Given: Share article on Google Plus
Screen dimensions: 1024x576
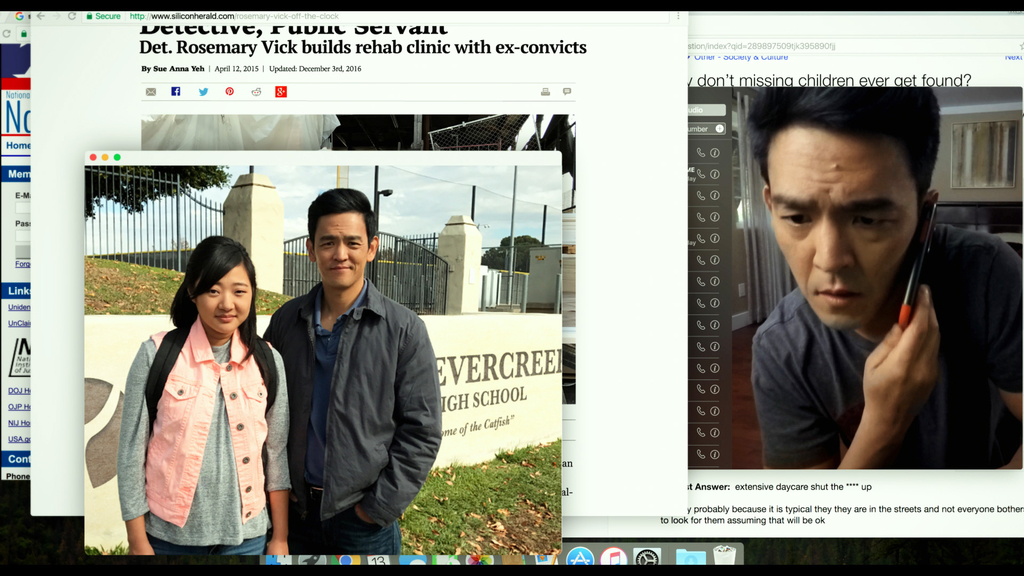Looking at the screenshot, I should click(281, 92).
